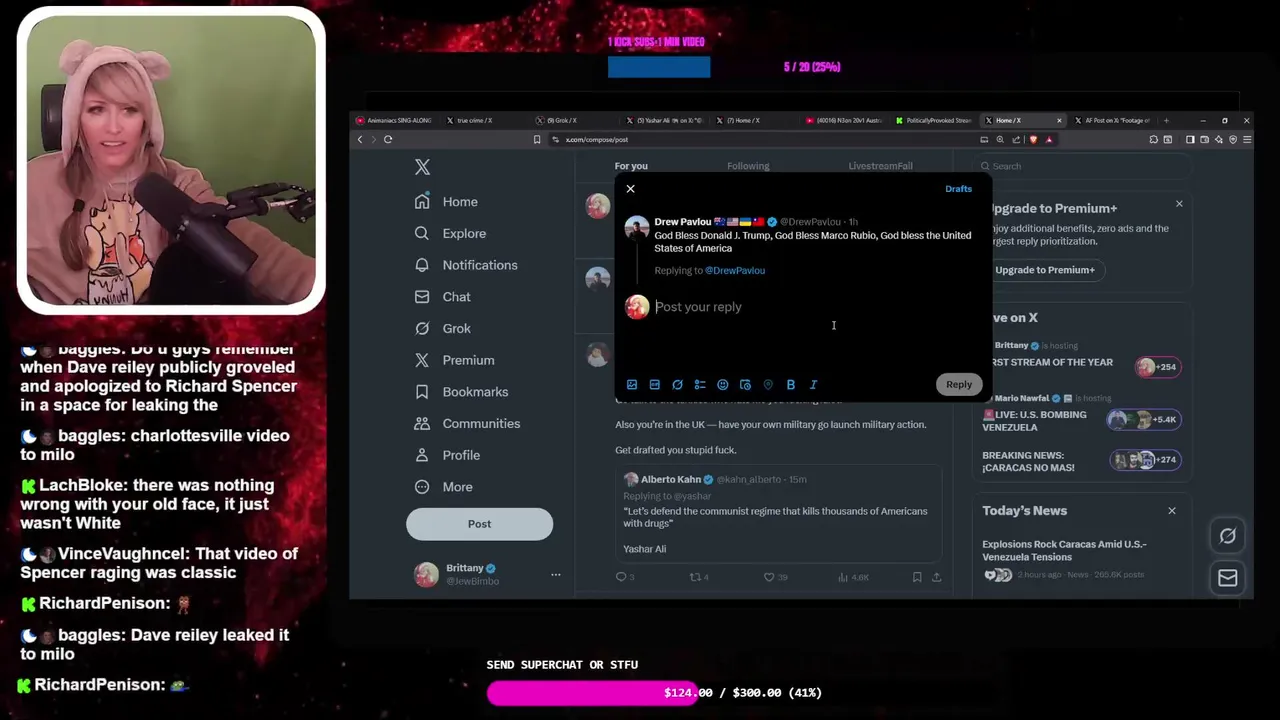
Task: Open Communities in X sidebar
Action: 467,424
